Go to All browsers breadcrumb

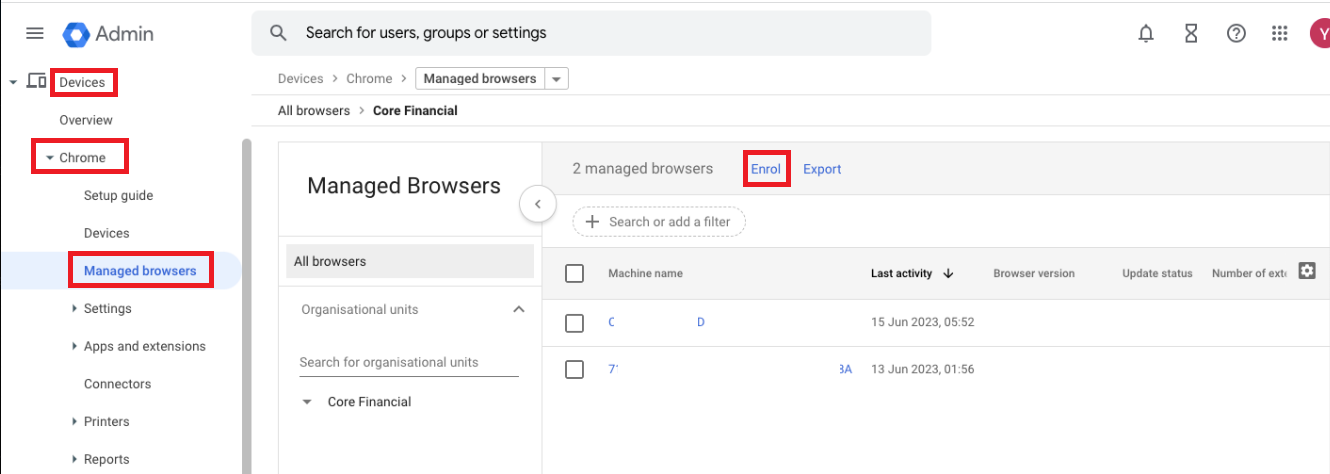(x=314, y=111)
